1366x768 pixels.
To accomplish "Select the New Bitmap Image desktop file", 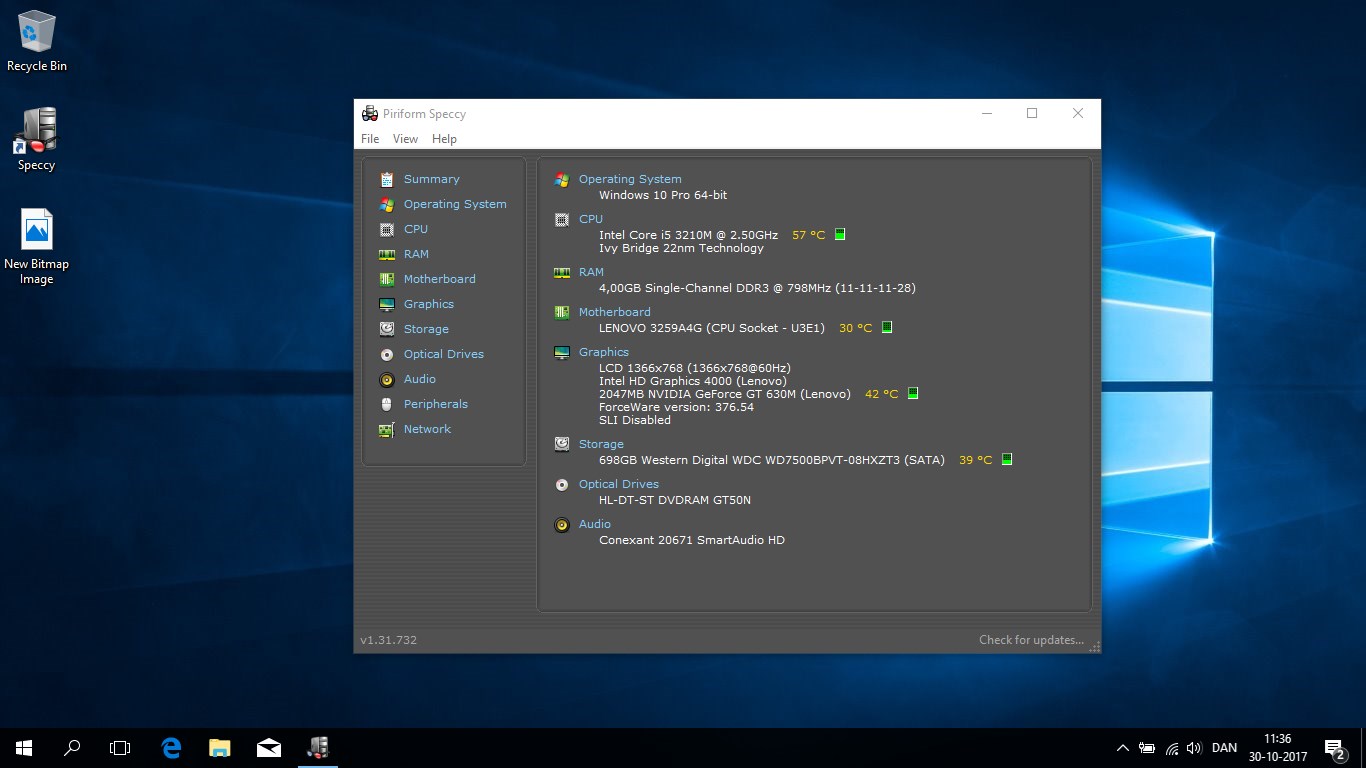I will point(36,246).
